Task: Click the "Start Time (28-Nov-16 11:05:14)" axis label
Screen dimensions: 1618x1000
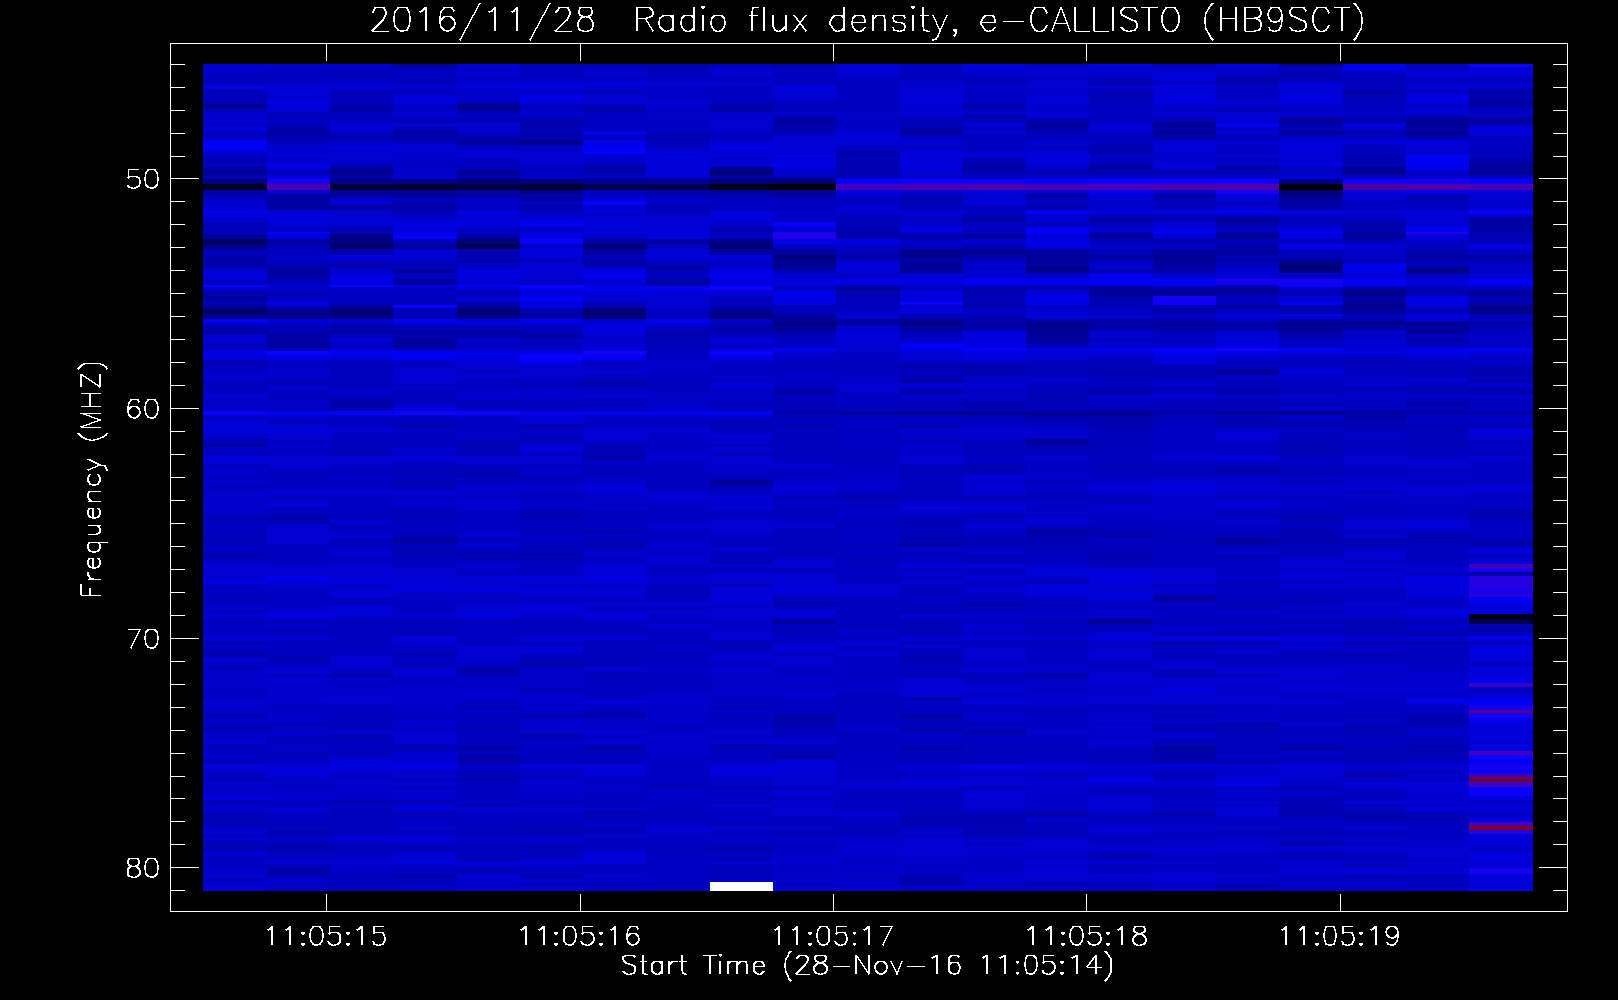Action: tap(867, 966)
